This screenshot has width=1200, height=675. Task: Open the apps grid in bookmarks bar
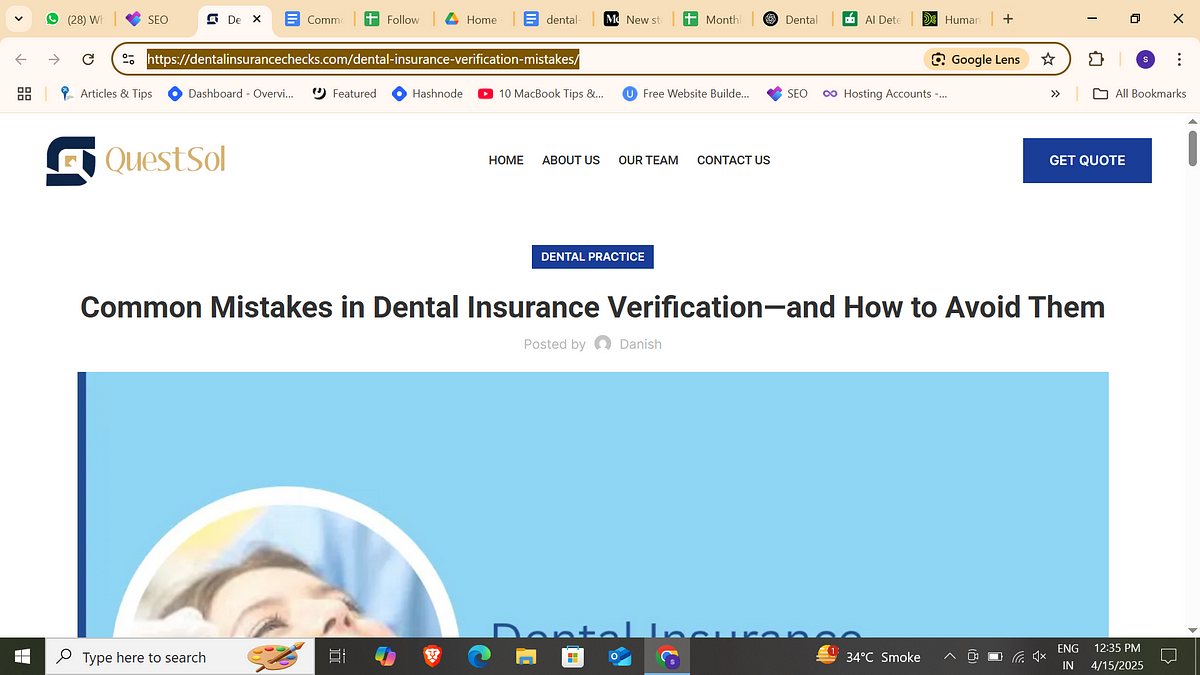25,93
